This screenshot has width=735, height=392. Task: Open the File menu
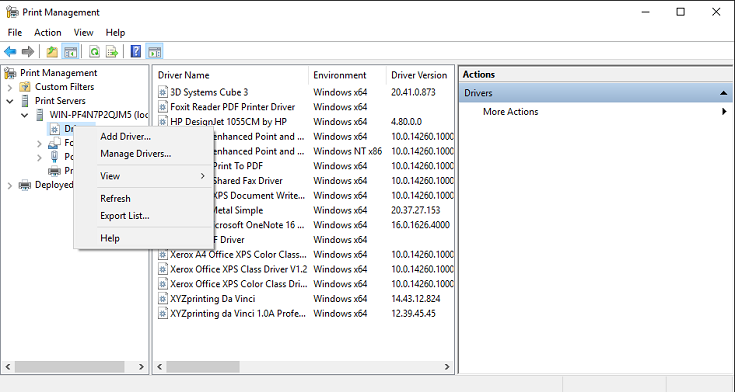(15, 32)
